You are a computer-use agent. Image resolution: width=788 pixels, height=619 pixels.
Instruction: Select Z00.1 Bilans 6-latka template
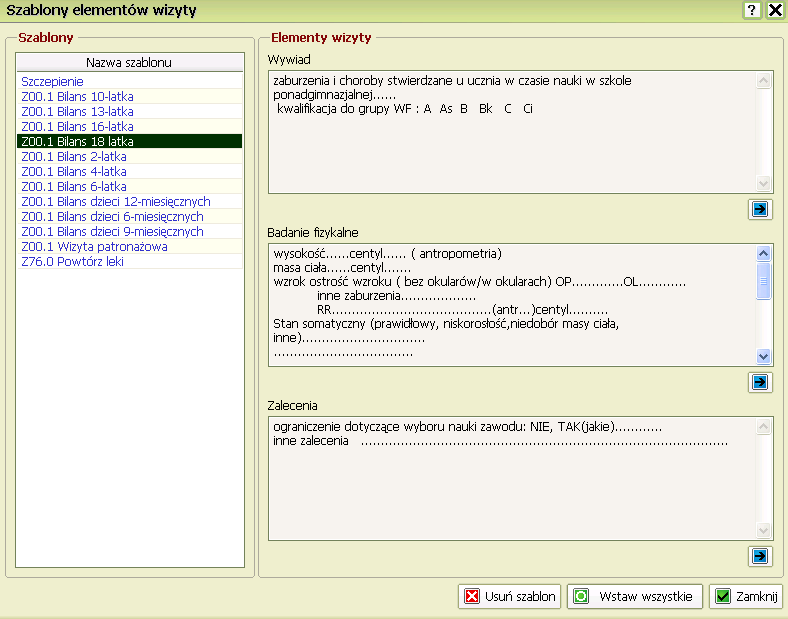[130, 186]
